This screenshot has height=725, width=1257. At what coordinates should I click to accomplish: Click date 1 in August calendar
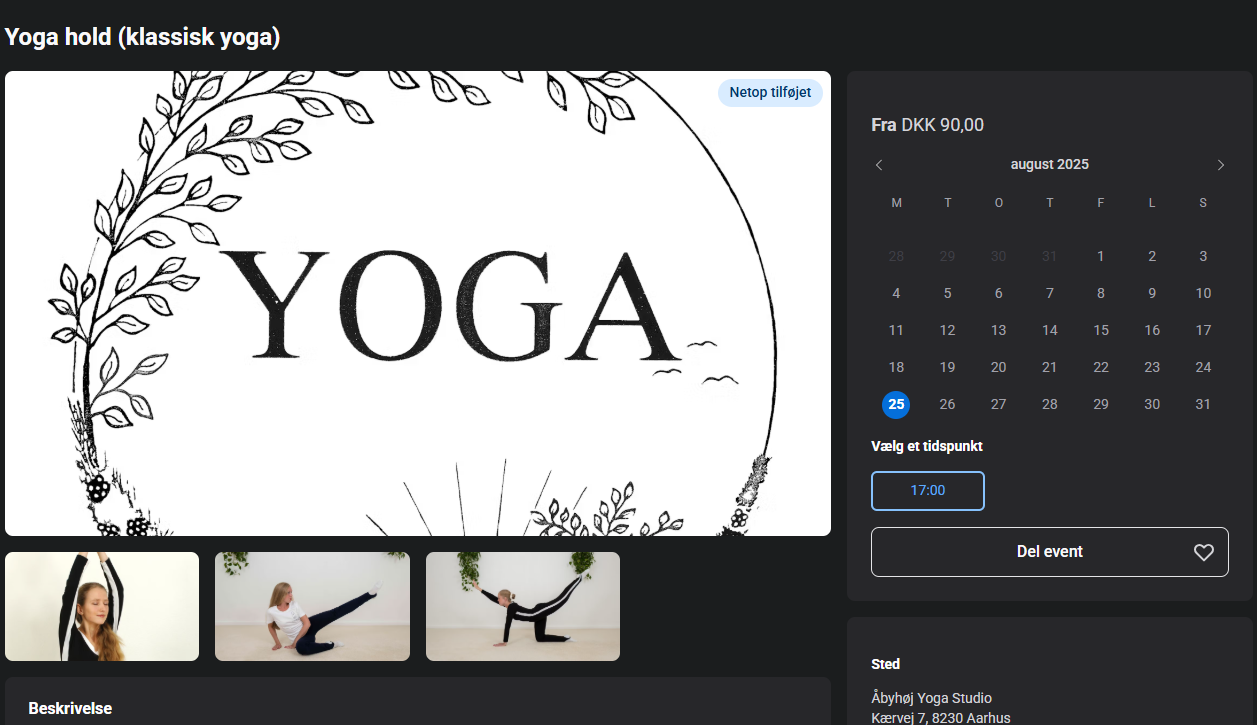coord(1101,256)
